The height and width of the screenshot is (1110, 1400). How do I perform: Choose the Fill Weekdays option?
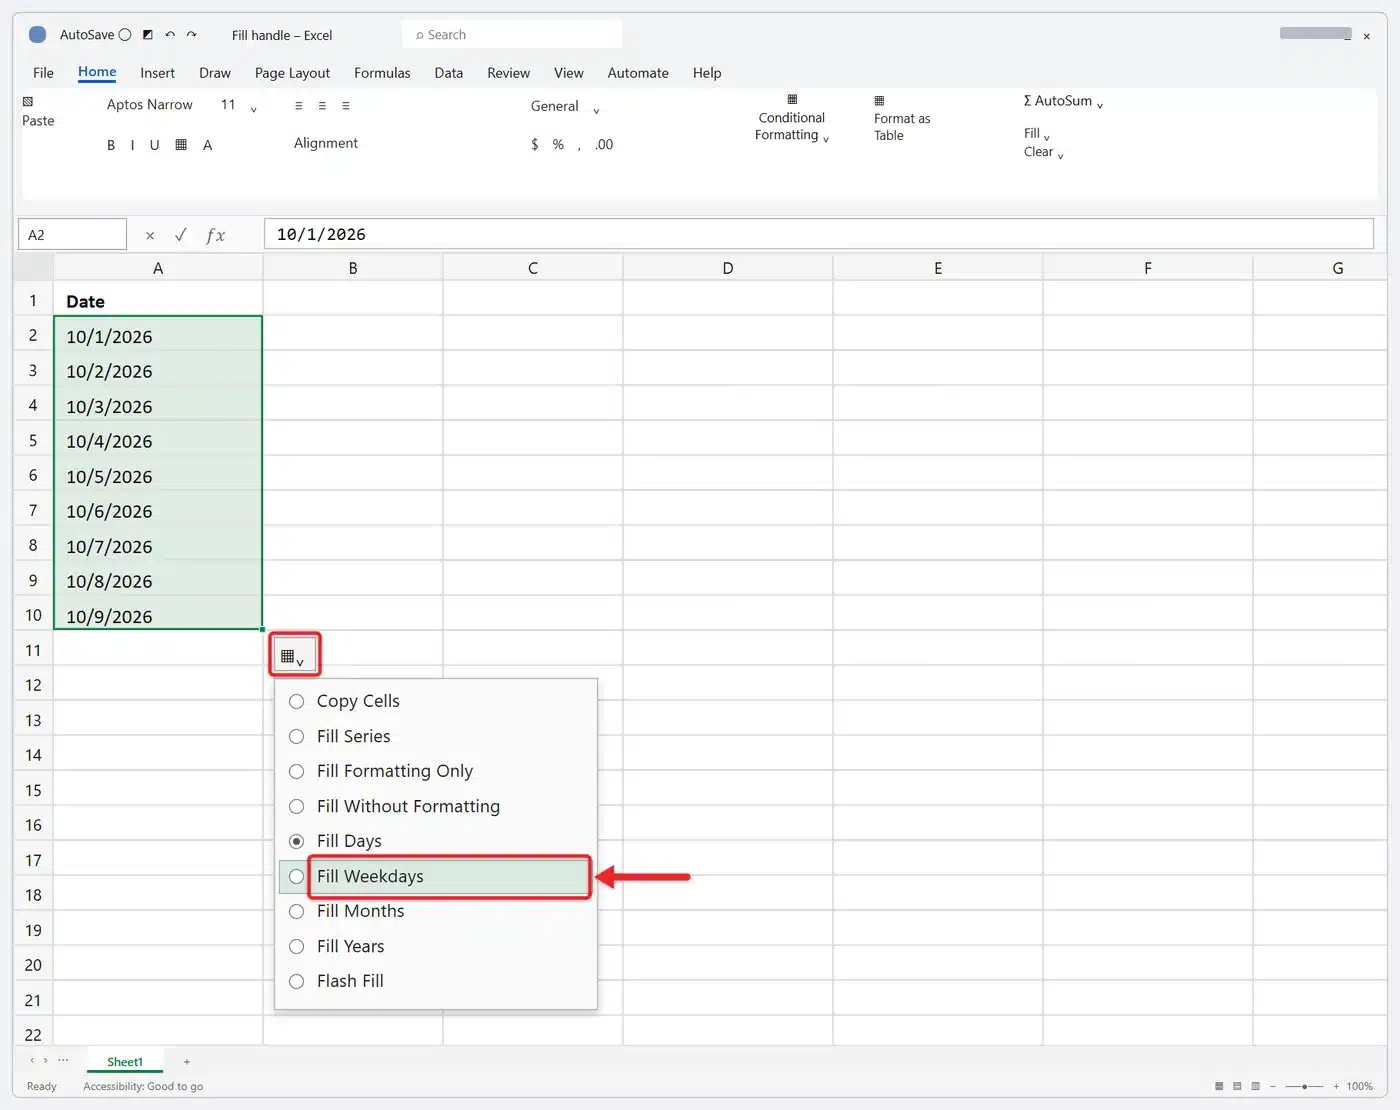436,876
